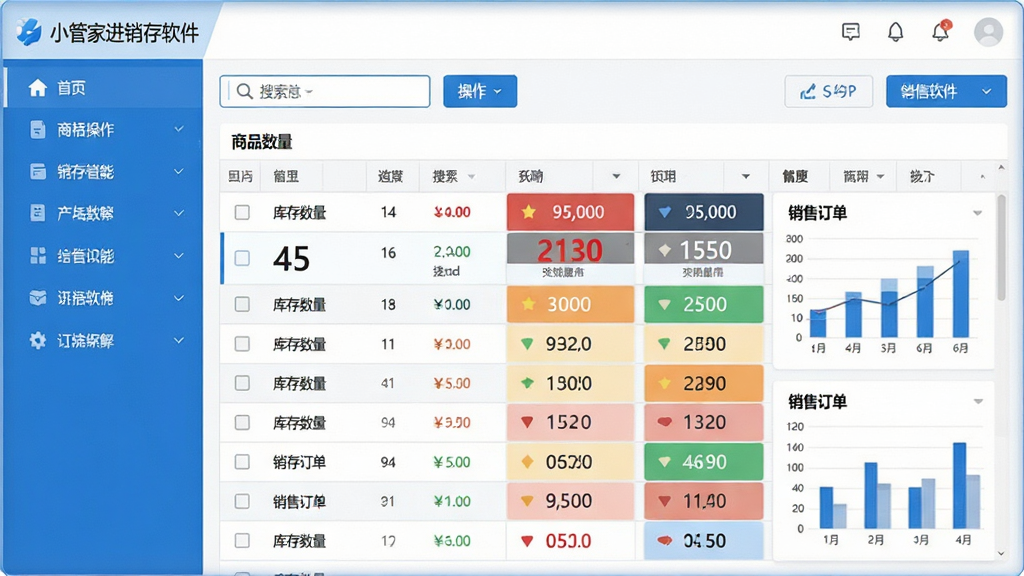Image resolution: width=1024 pixels, height=576 pixels.
Task: Select the second sidebar menu item label
Action: pyautogui.click(x=86, y=129)
